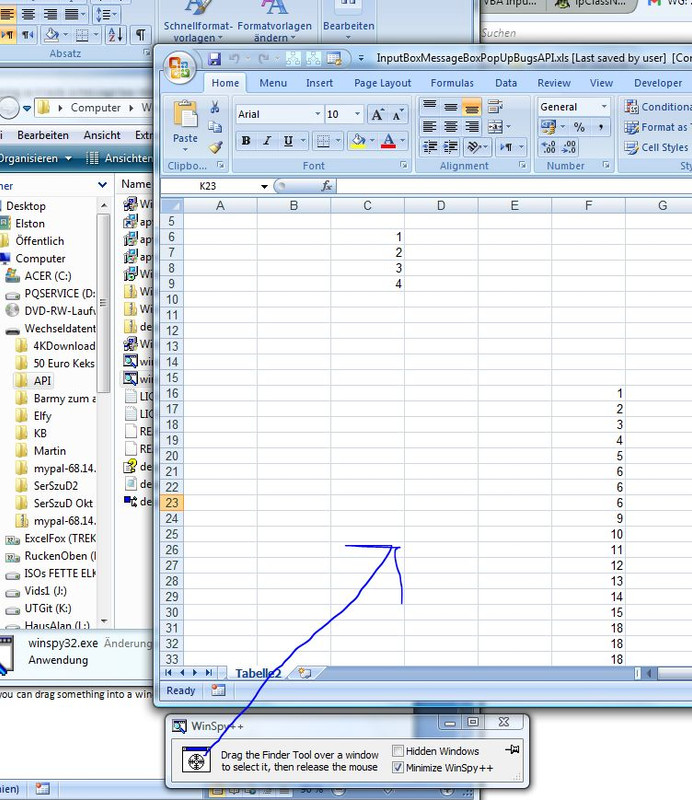
Task: Click the Cut scissors icon
Action: [215, 107]
